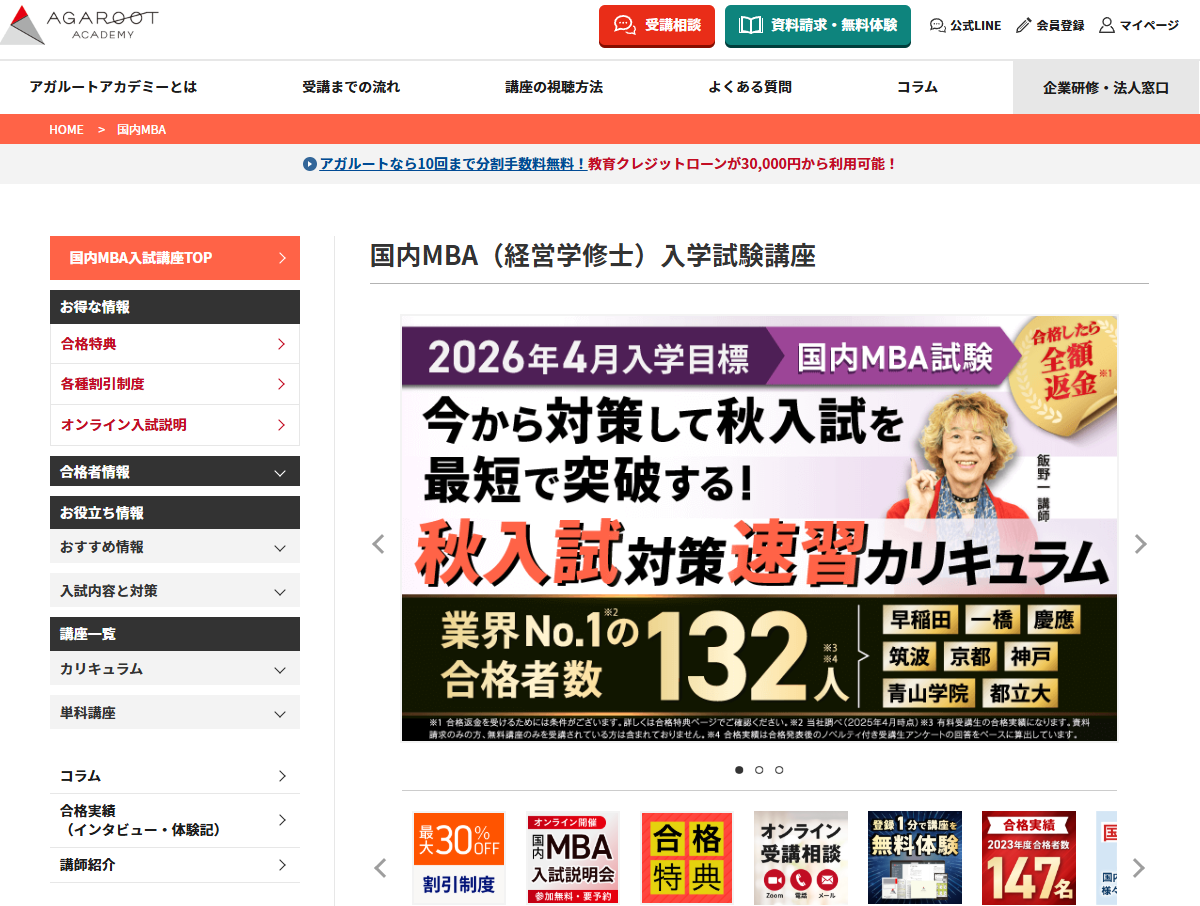The width and height of the screenshot is (1200, 906).
Task: Select コラム in top navigation
Action: [x=917, y=87]
